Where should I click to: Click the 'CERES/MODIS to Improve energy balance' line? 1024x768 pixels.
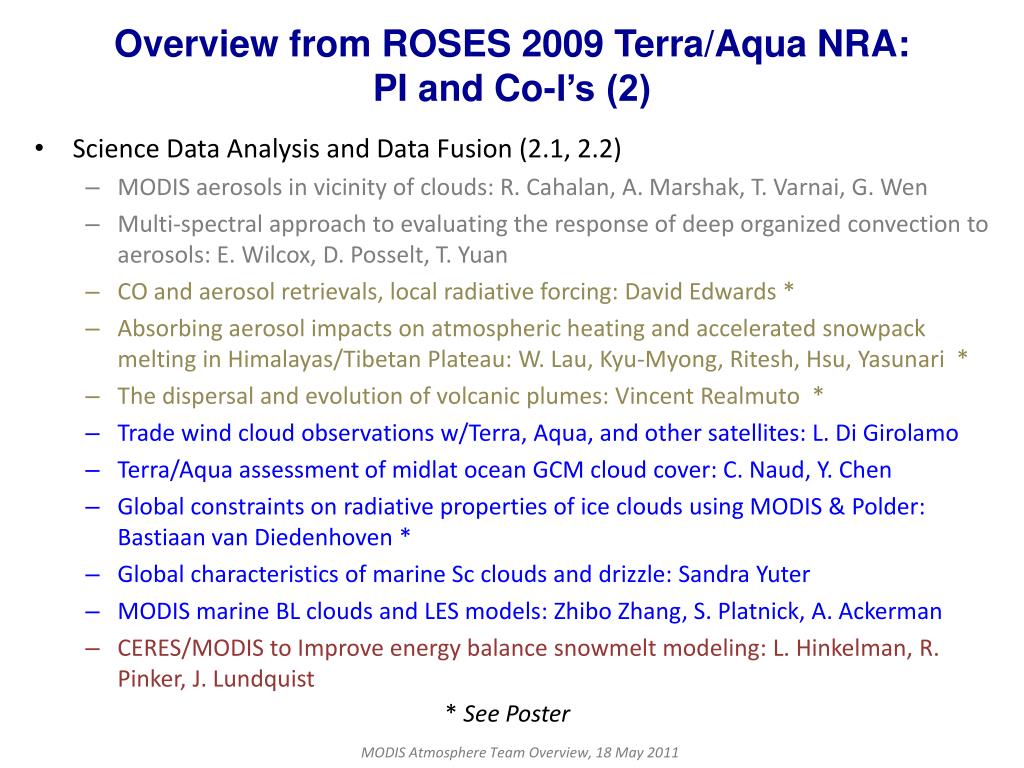pos(528,648)
